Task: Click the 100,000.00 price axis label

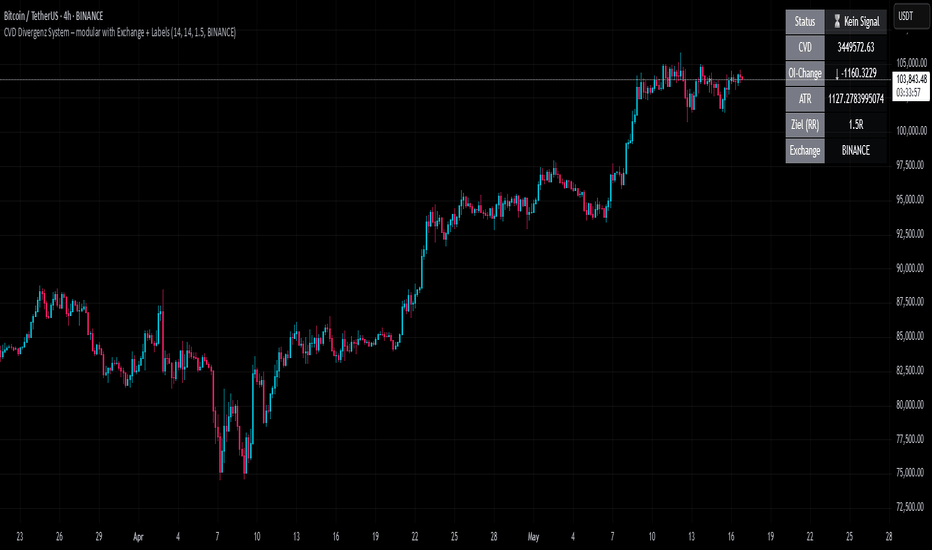Action: click(910, 131)
